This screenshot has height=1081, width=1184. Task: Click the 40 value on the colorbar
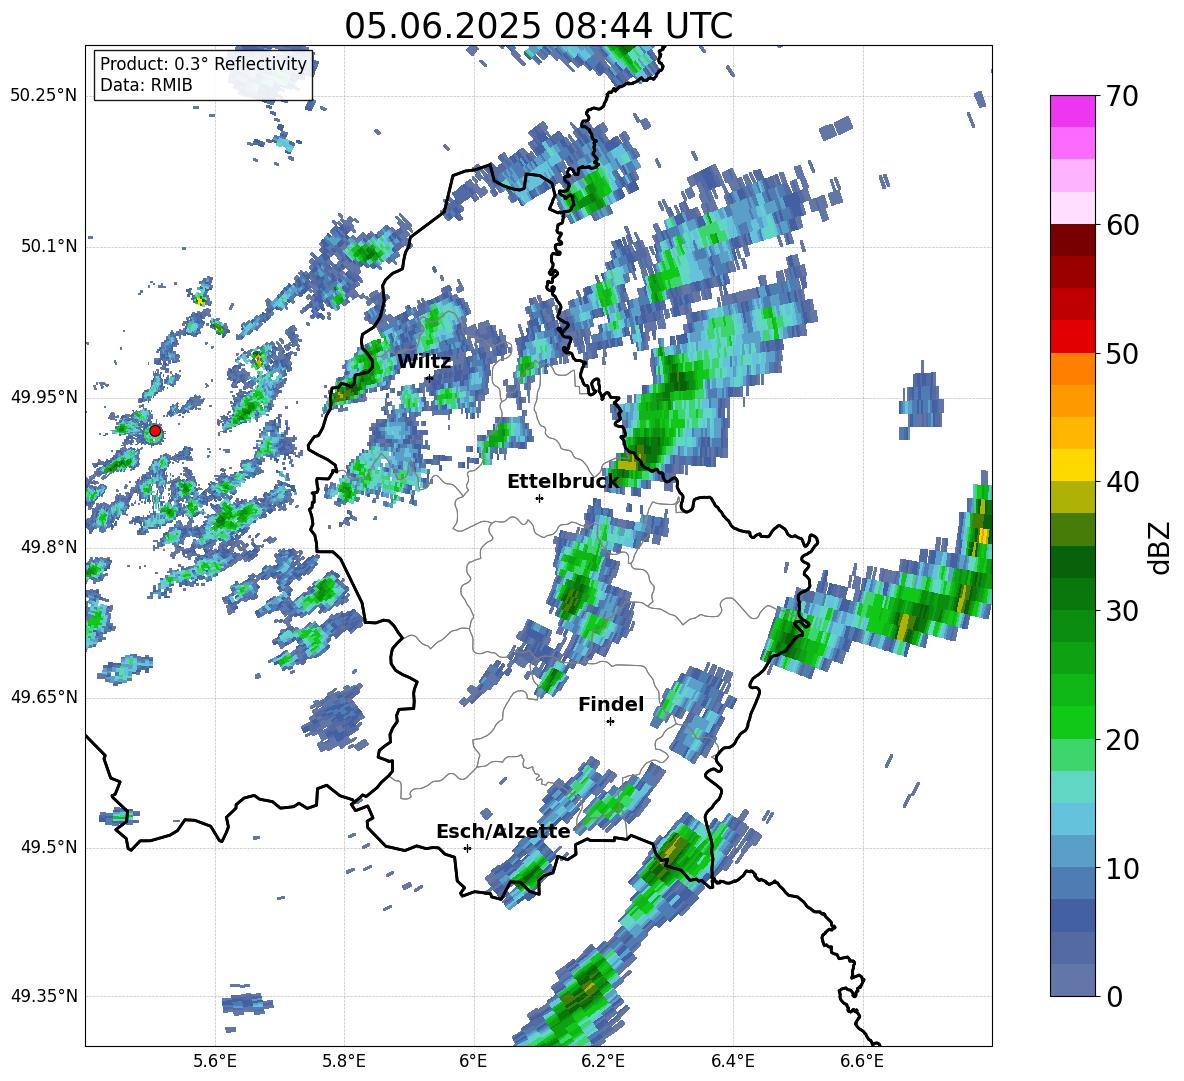point(1122,482)
